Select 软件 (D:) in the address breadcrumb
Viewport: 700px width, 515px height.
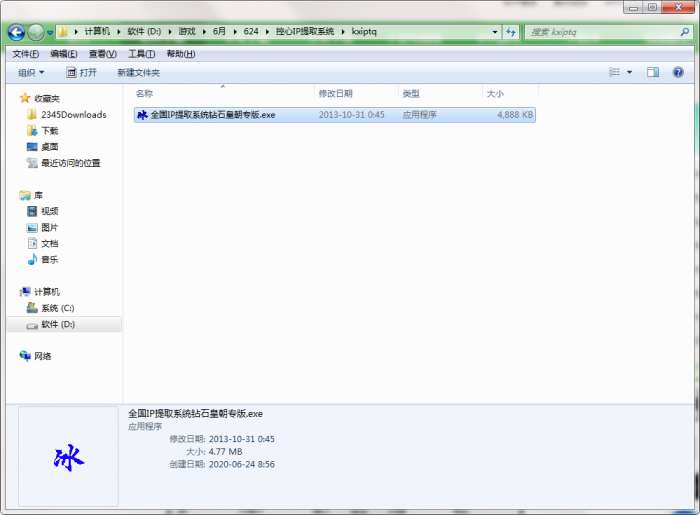point(144,32)
